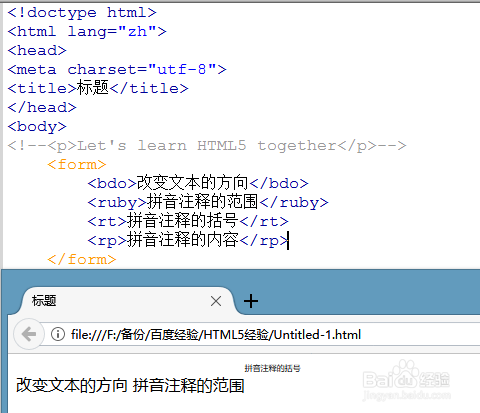Select the 标题 browser tab
480x413 pixels.
click(127, 301)
